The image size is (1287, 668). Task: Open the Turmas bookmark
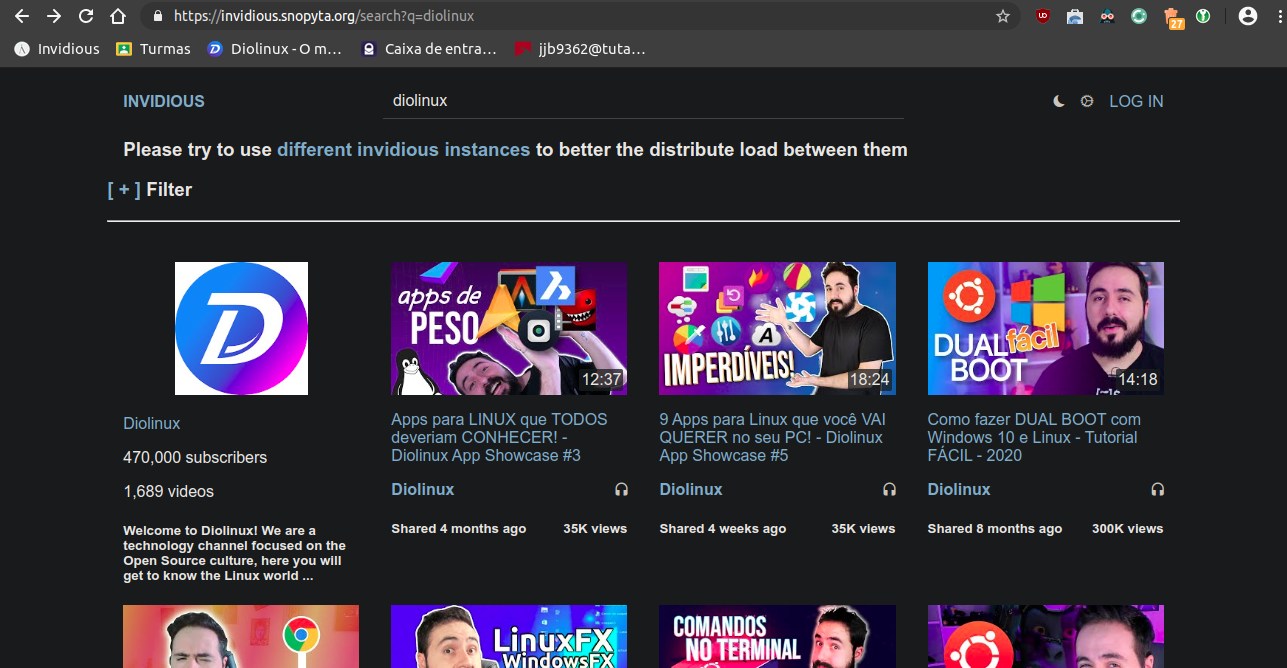tap(153, 48)
